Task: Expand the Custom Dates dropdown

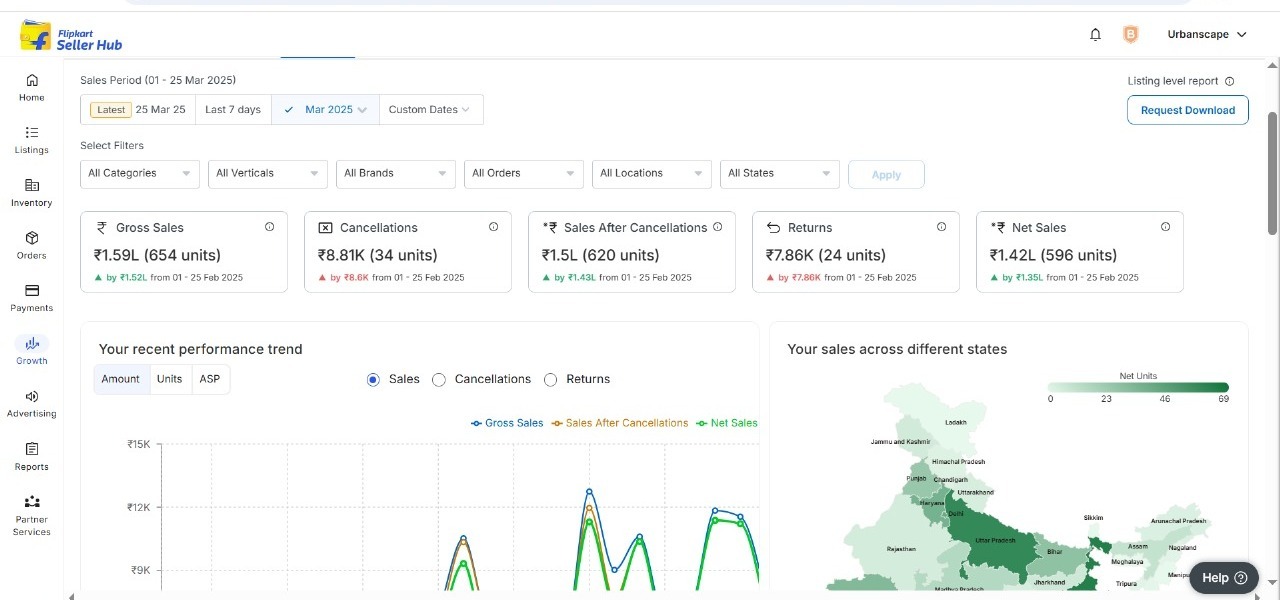Action: (x=430, y=110)
